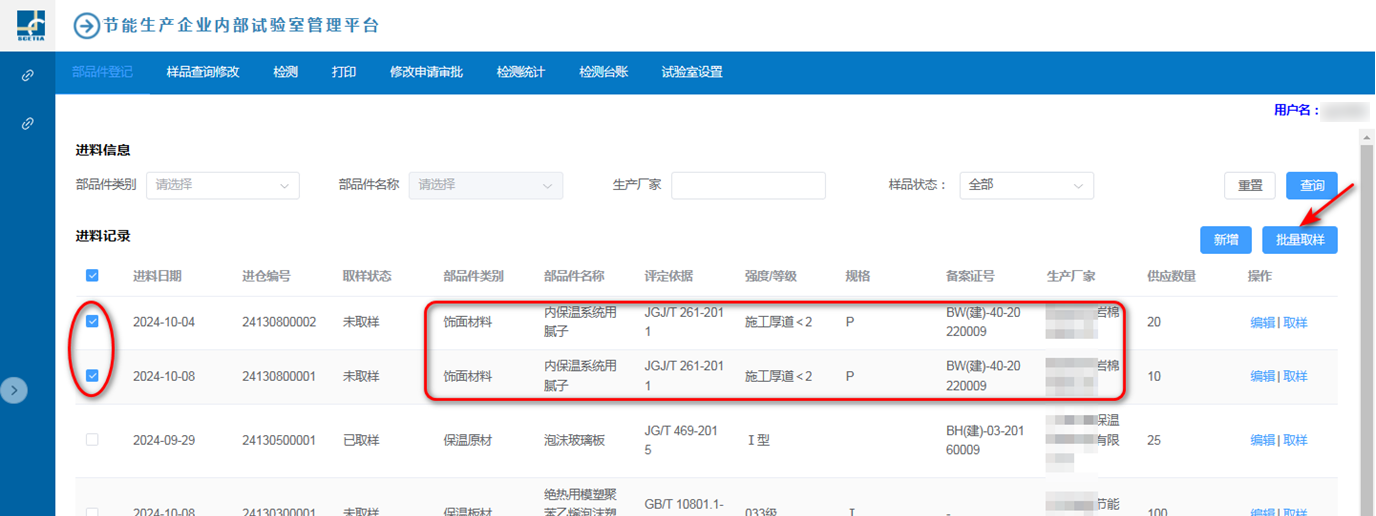
Task: Toggle the select-all checkbox in table header
Action: click(93, 276)
